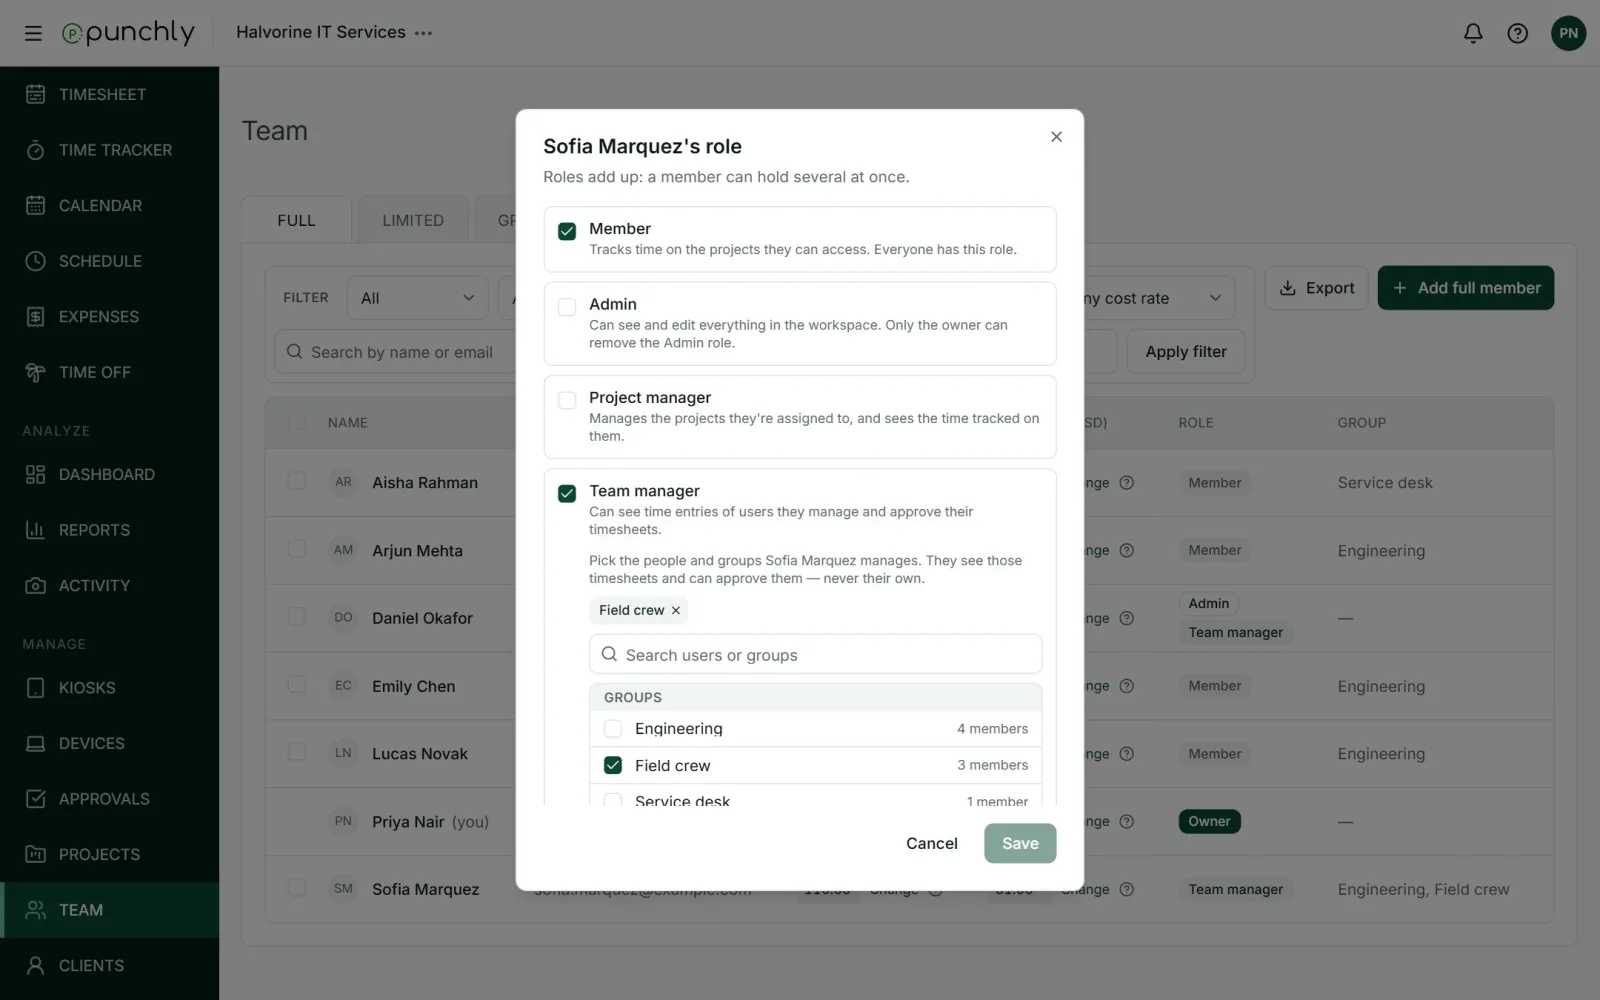The height and width of the screenshot is (1000, 1600).
Task: Open the All filter dropdown
Action: [x=417, y=298]
